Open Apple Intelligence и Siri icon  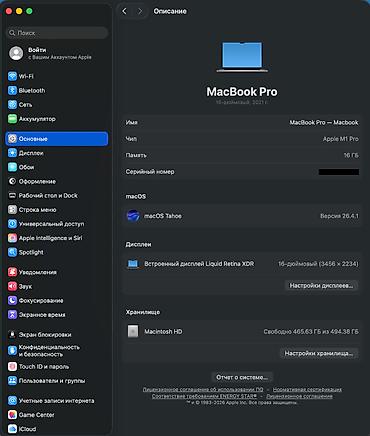pos(12,238)
